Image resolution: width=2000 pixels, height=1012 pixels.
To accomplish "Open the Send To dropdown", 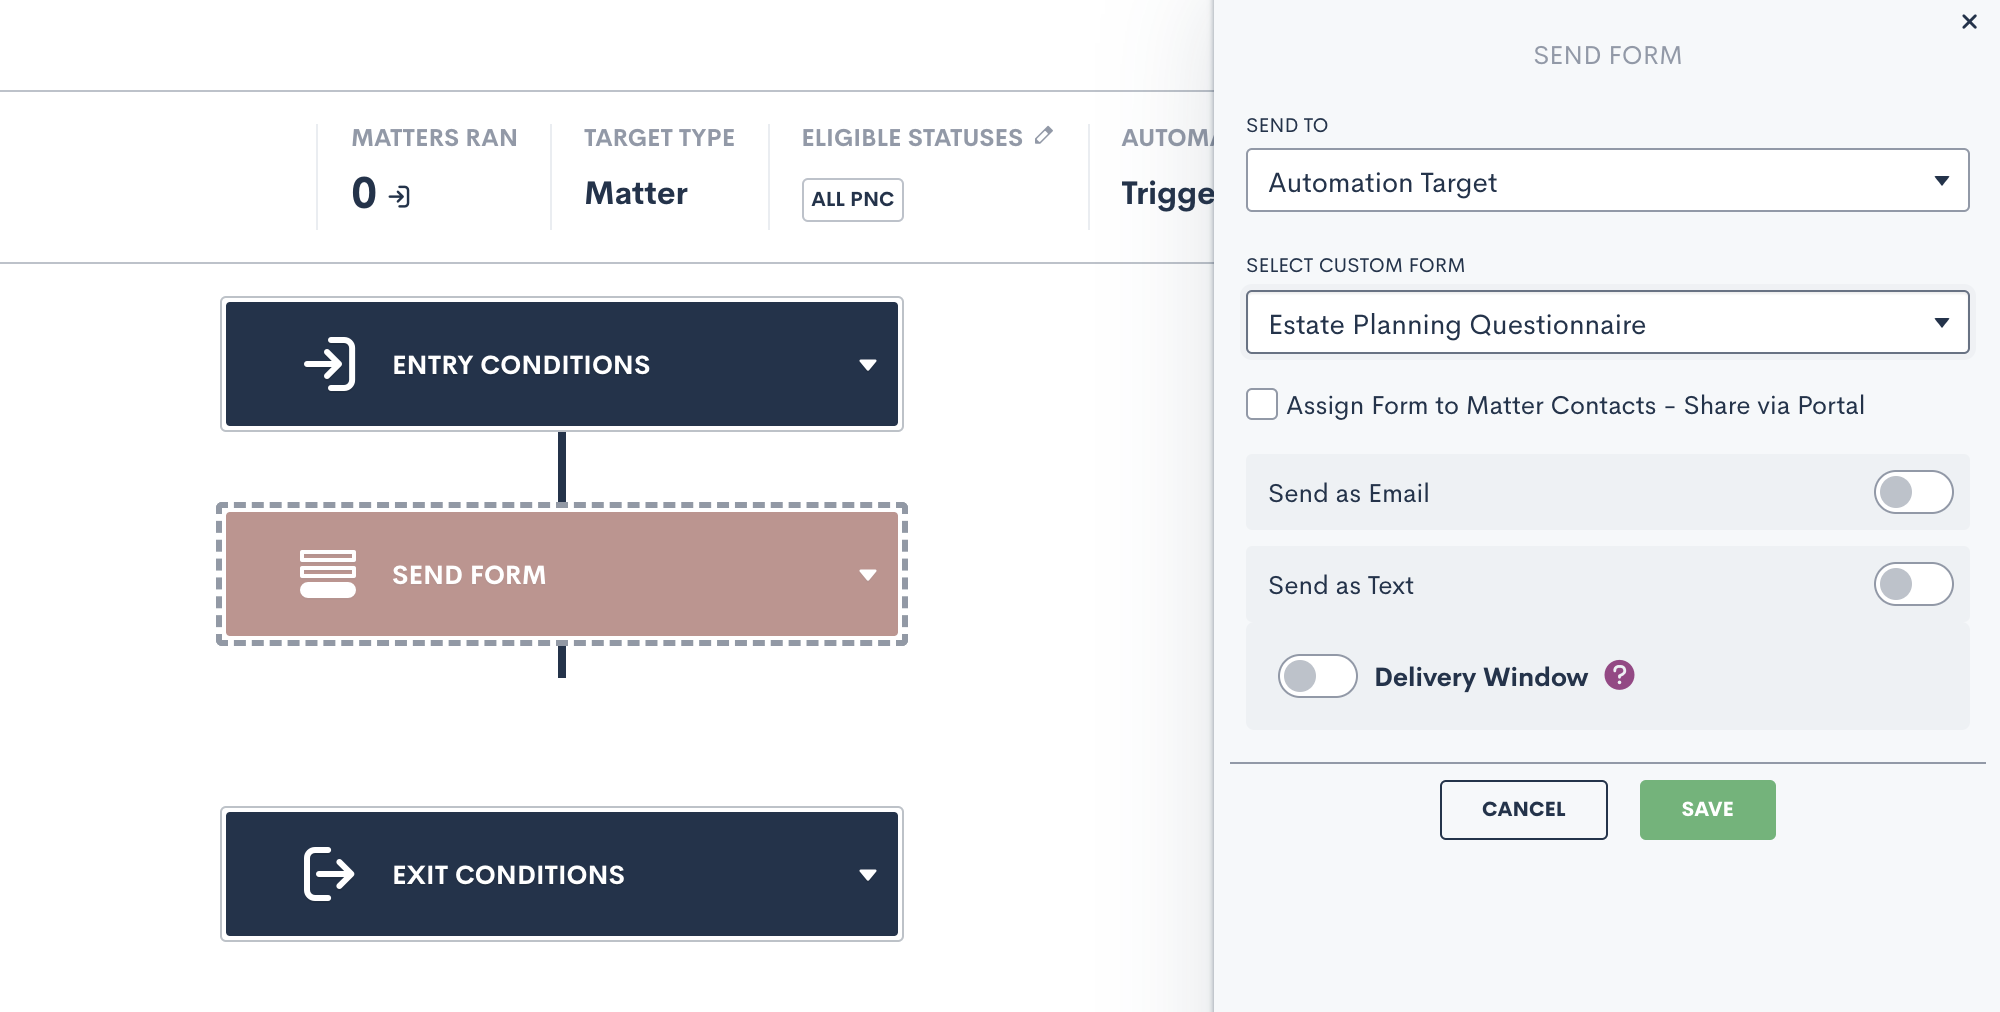I will coord(1607,181).
